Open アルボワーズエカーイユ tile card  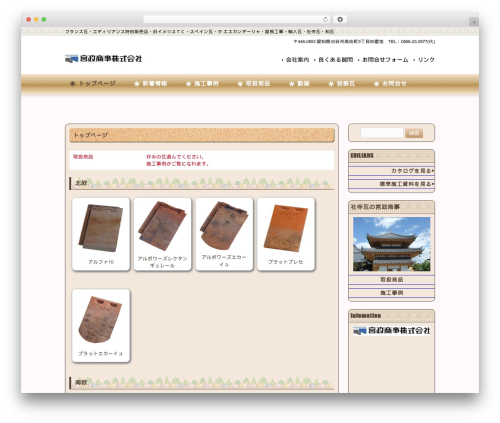(x=224, y=234)
